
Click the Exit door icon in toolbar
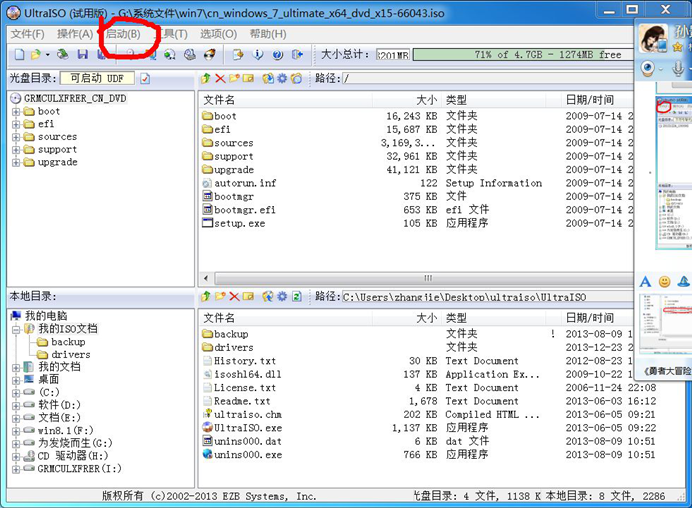click(297, 54)
